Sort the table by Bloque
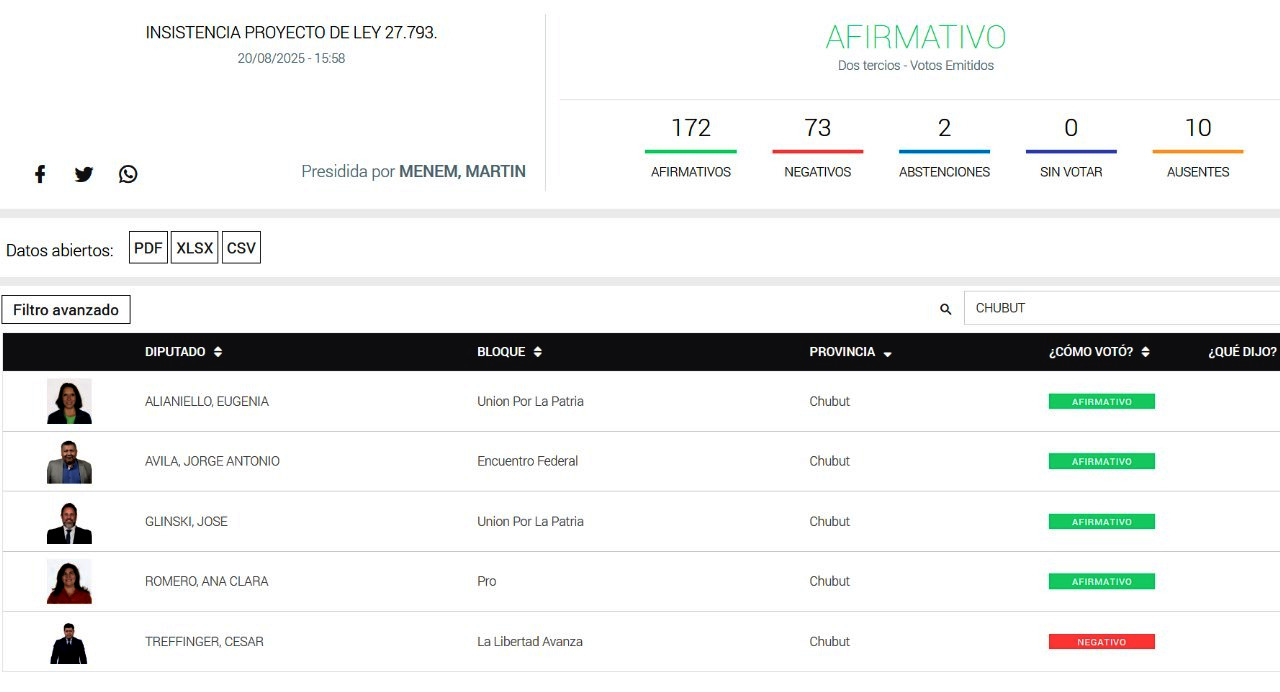 [538, 352]
